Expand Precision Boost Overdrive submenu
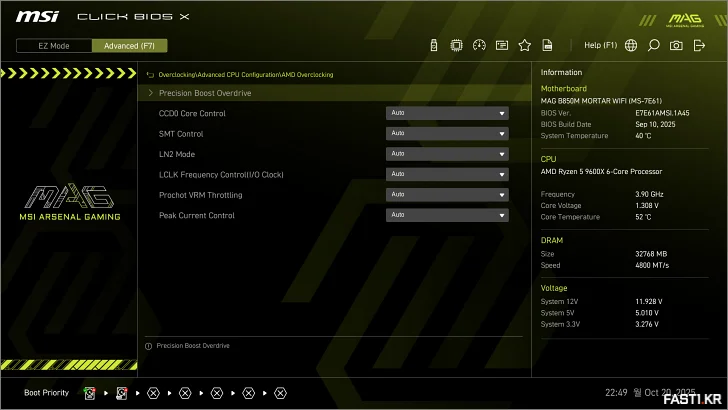 click(334, 93)
